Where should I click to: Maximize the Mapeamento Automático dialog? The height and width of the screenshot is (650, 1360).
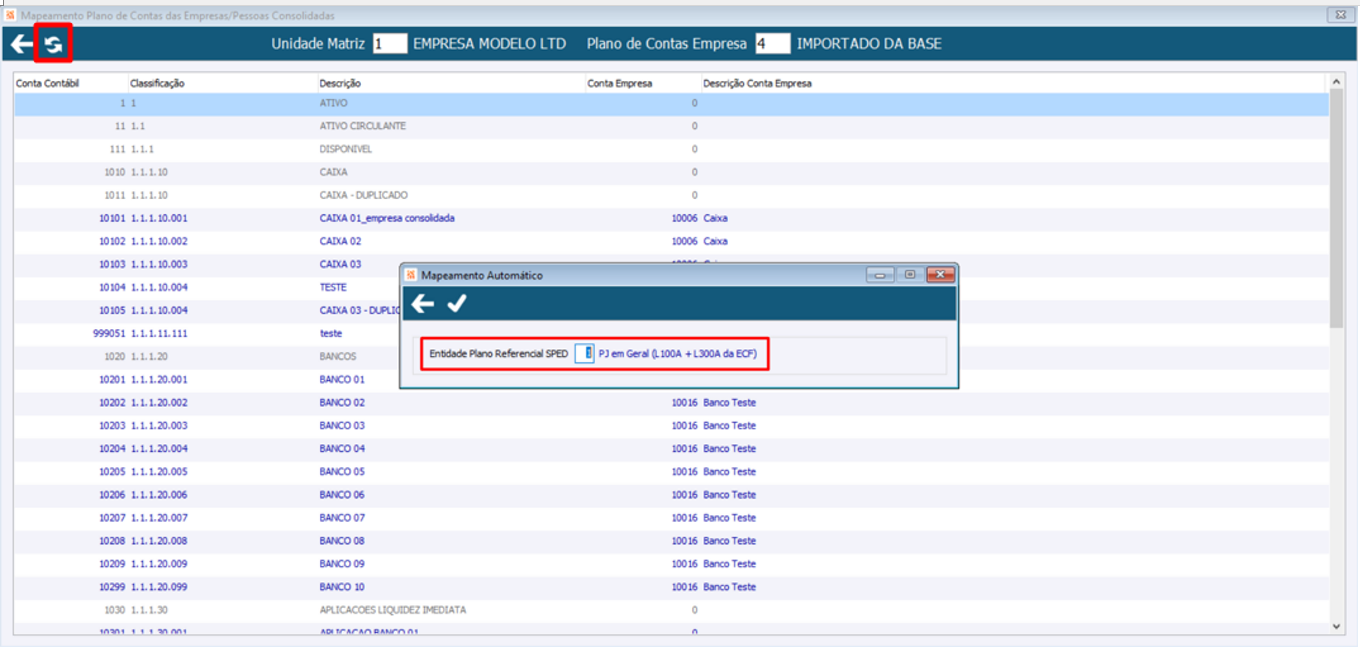point(909,275)
